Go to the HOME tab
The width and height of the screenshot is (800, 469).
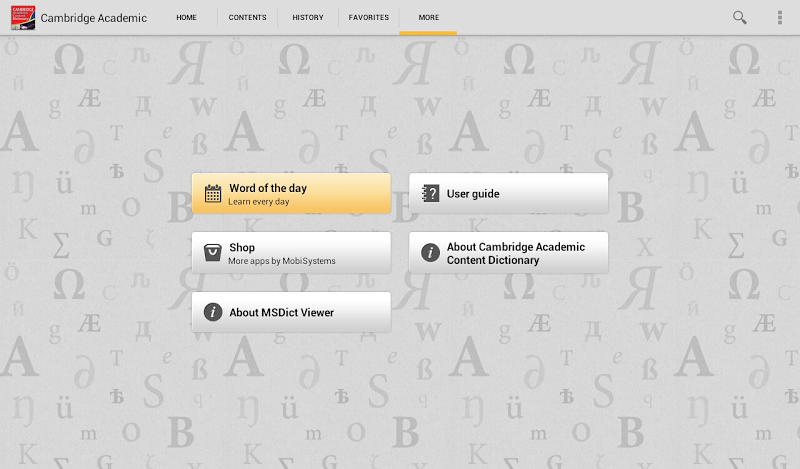click(x=186, y=17)
